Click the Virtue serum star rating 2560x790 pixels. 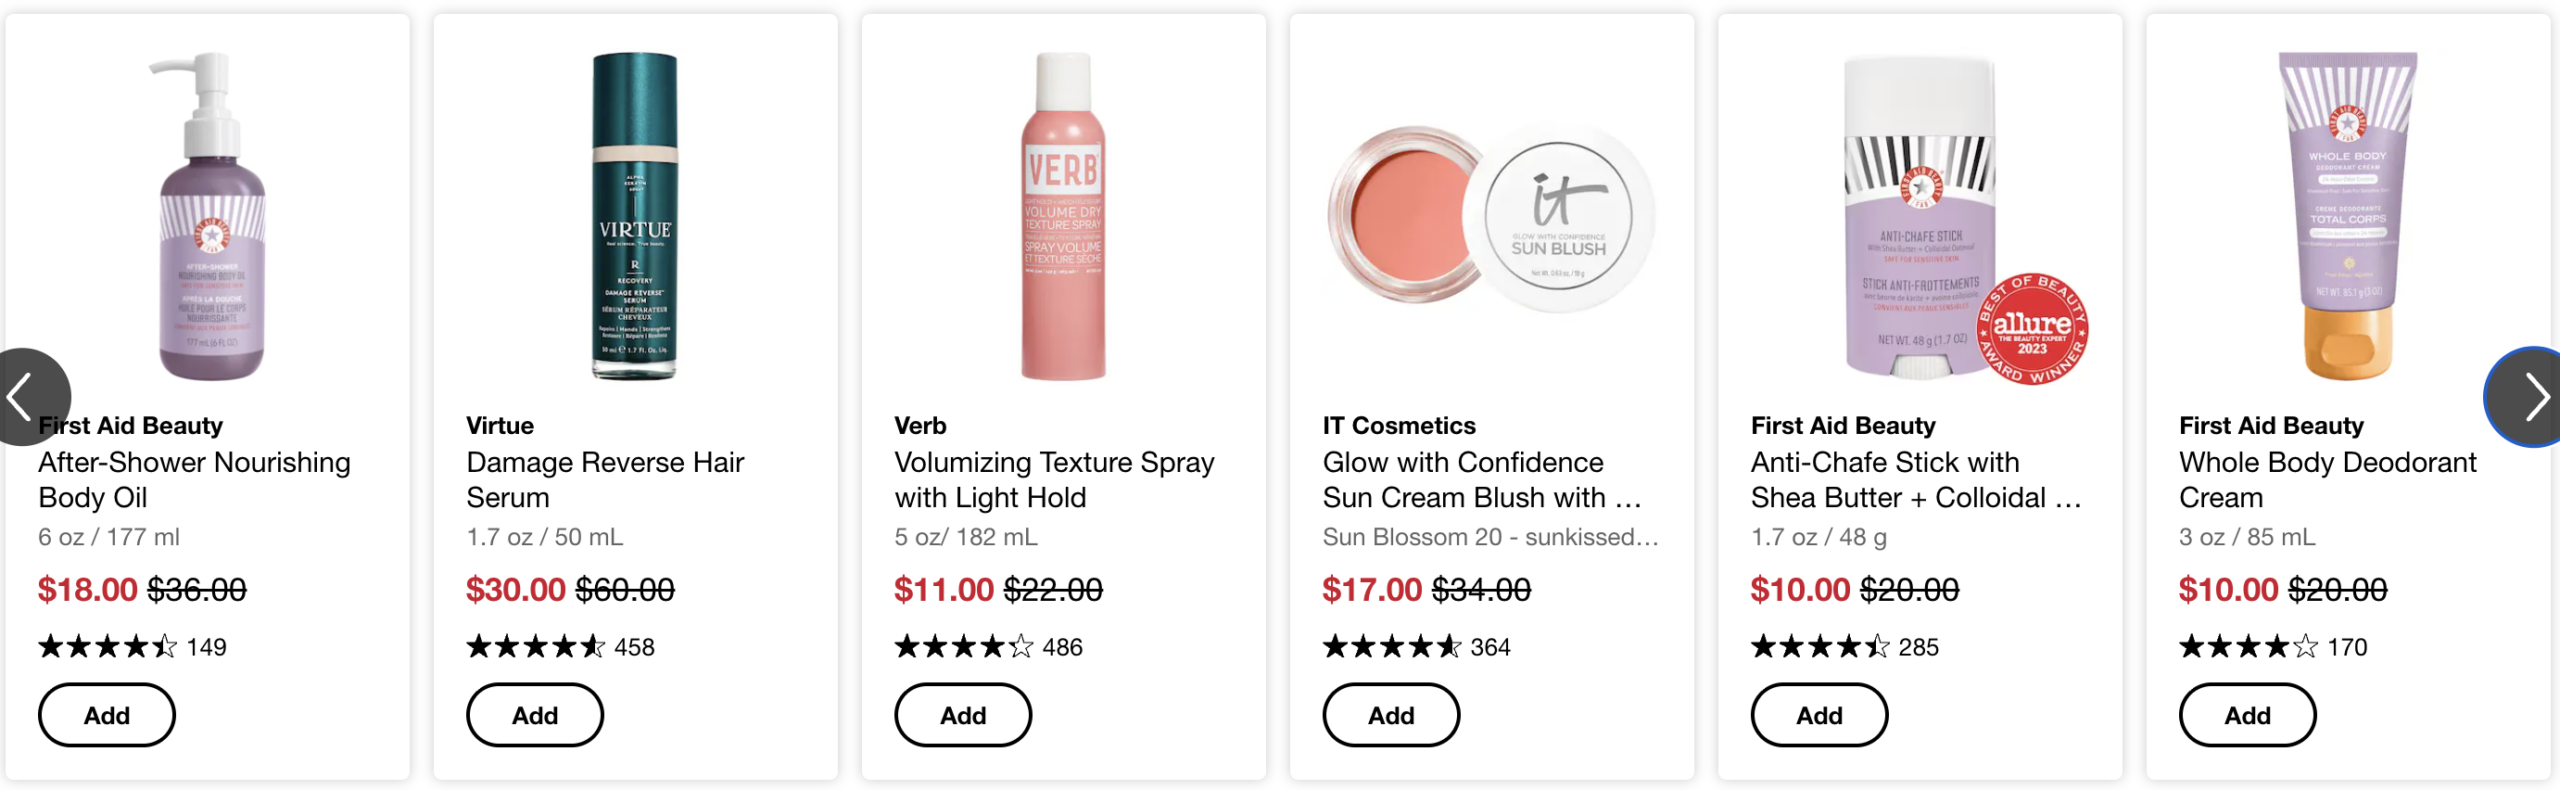pyautogui.click(x=535, y=647)
